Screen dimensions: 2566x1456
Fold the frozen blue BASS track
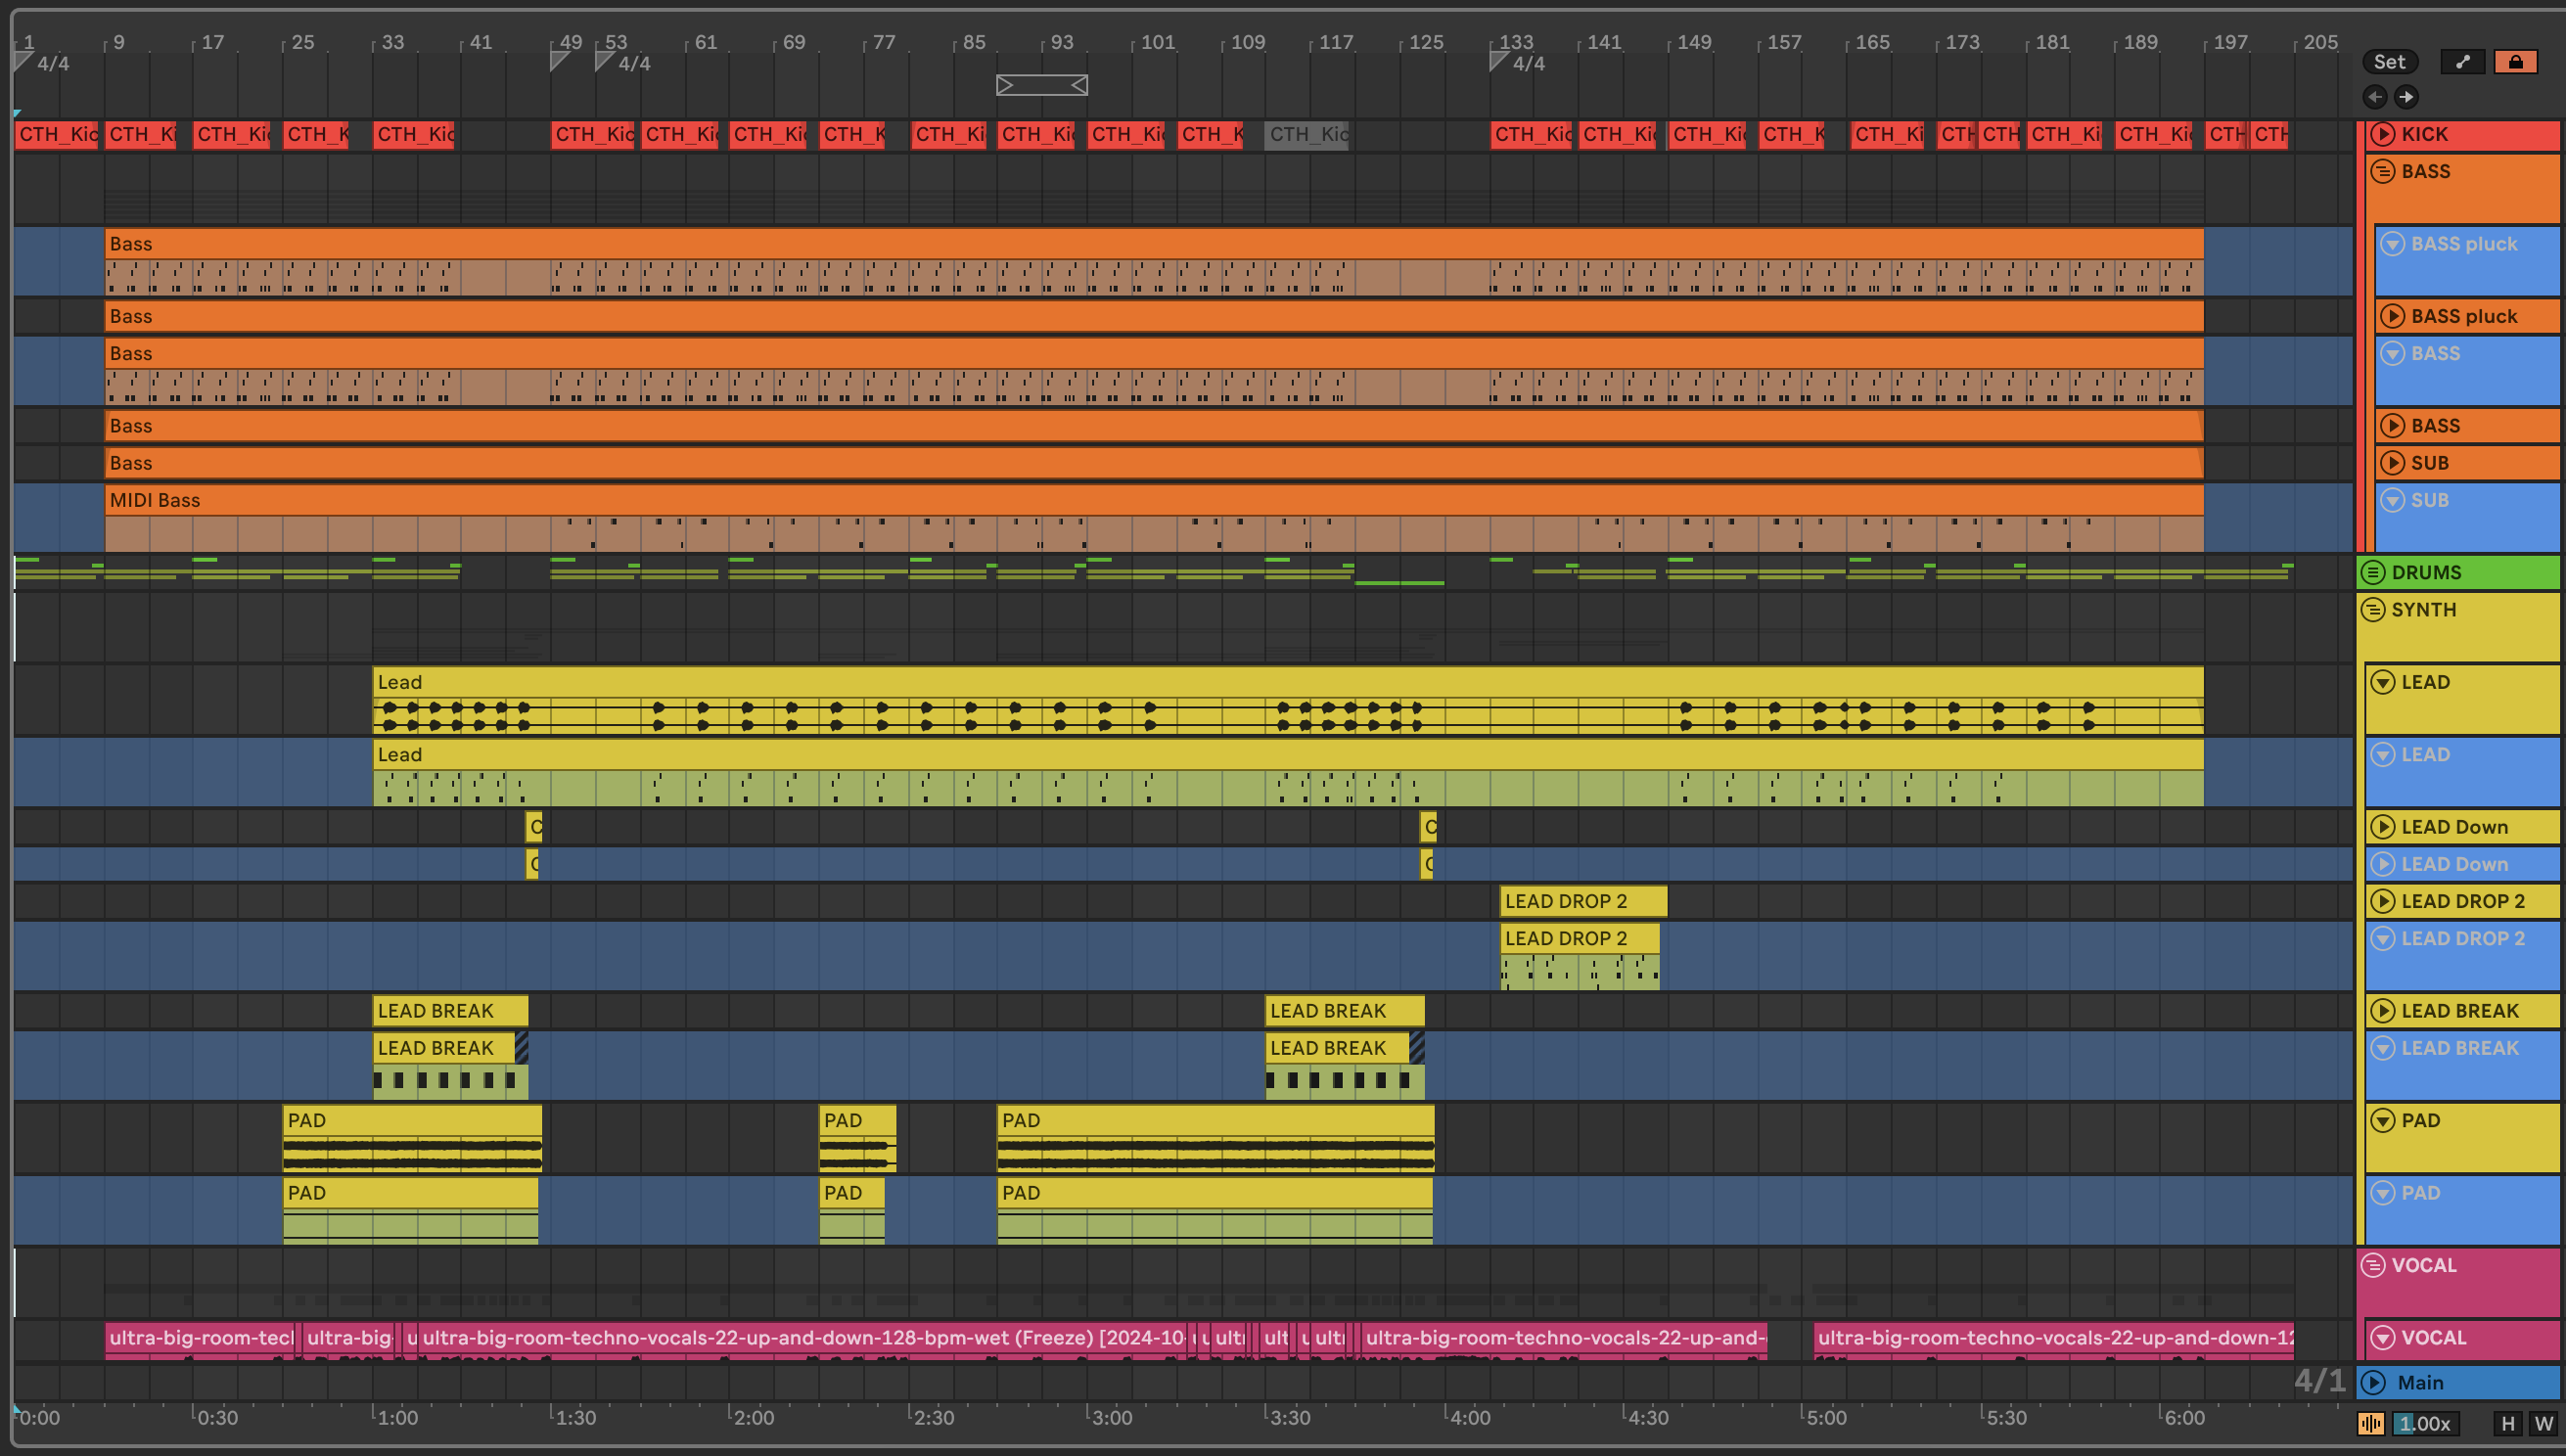coord(2393,353)
